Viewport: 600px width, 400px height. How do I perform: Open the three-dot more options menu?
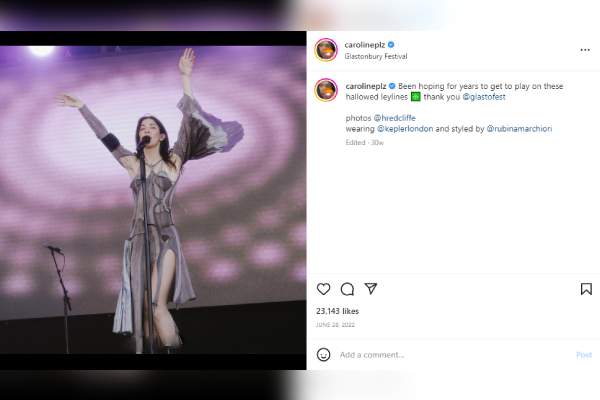tap(585, 50)
